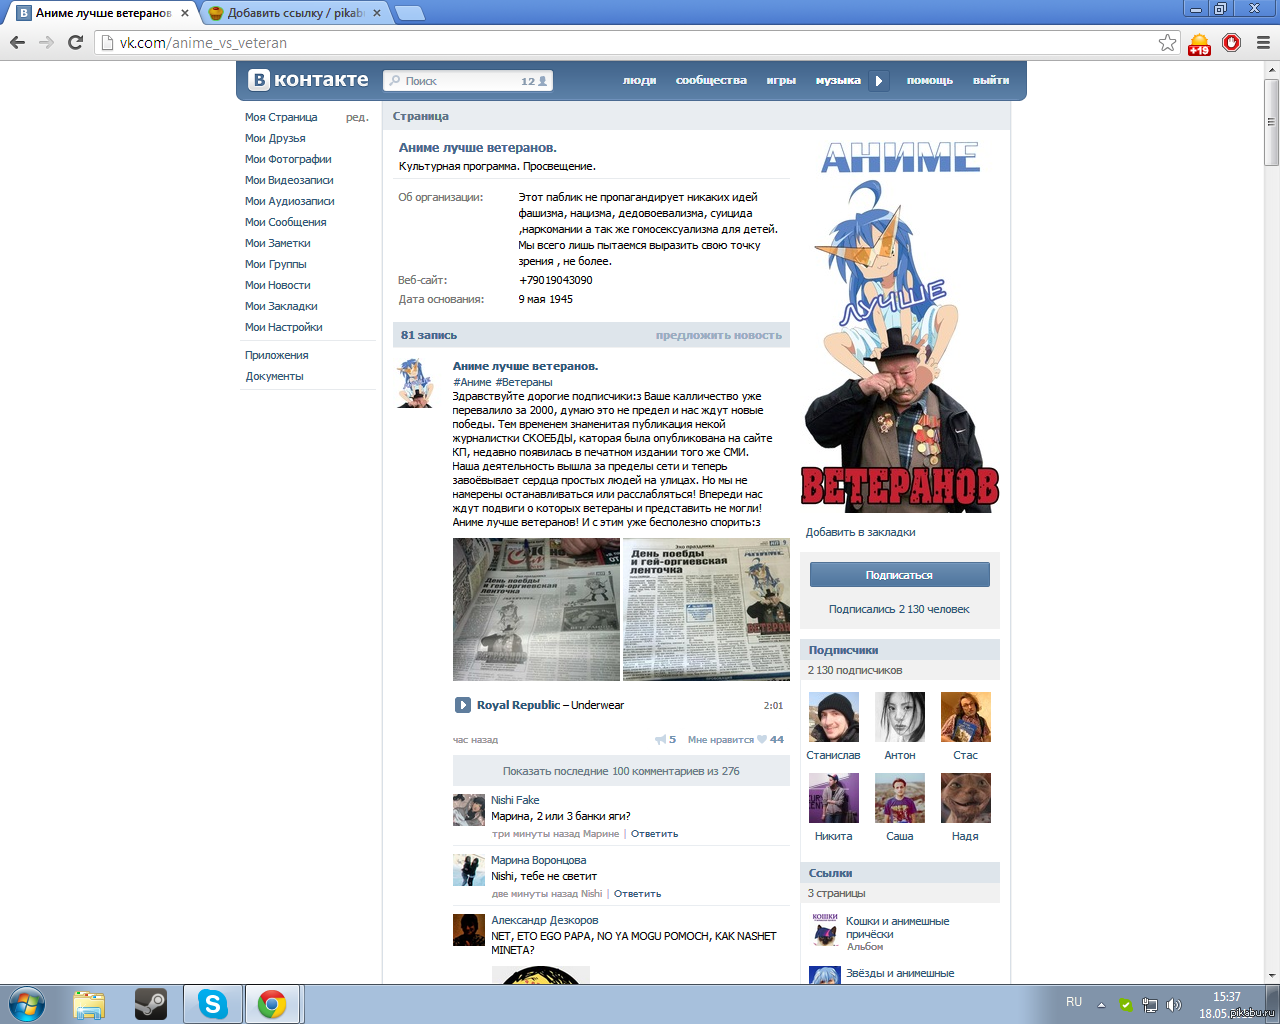Open сообщества in top menu
1280x1024 pixels.
[711, 80]
